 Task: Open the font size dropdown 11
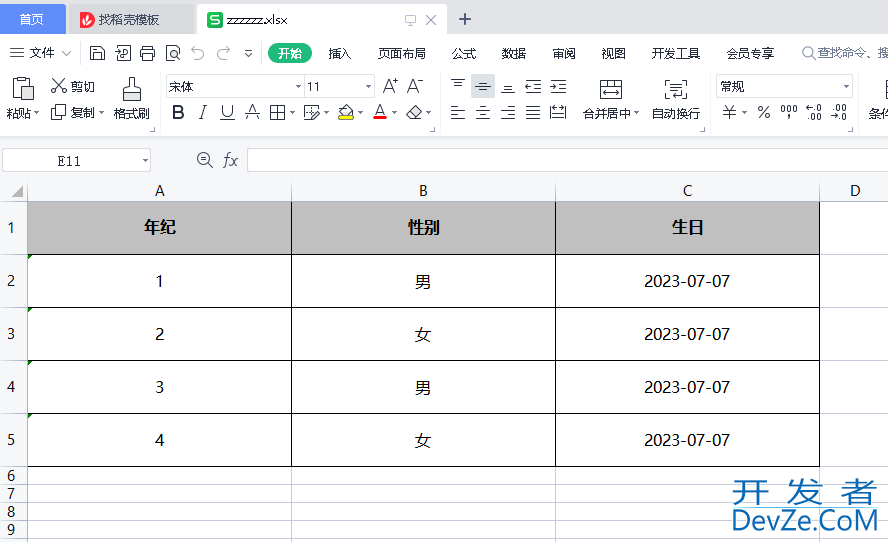pyautogui.click(x=368, y=87)
